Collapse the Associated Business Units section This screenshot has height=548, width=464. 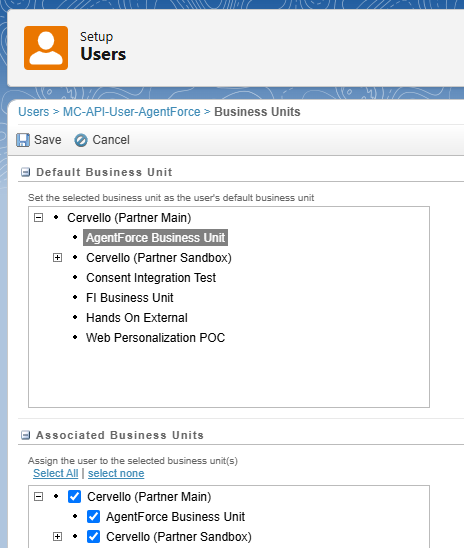coord(26,435)
